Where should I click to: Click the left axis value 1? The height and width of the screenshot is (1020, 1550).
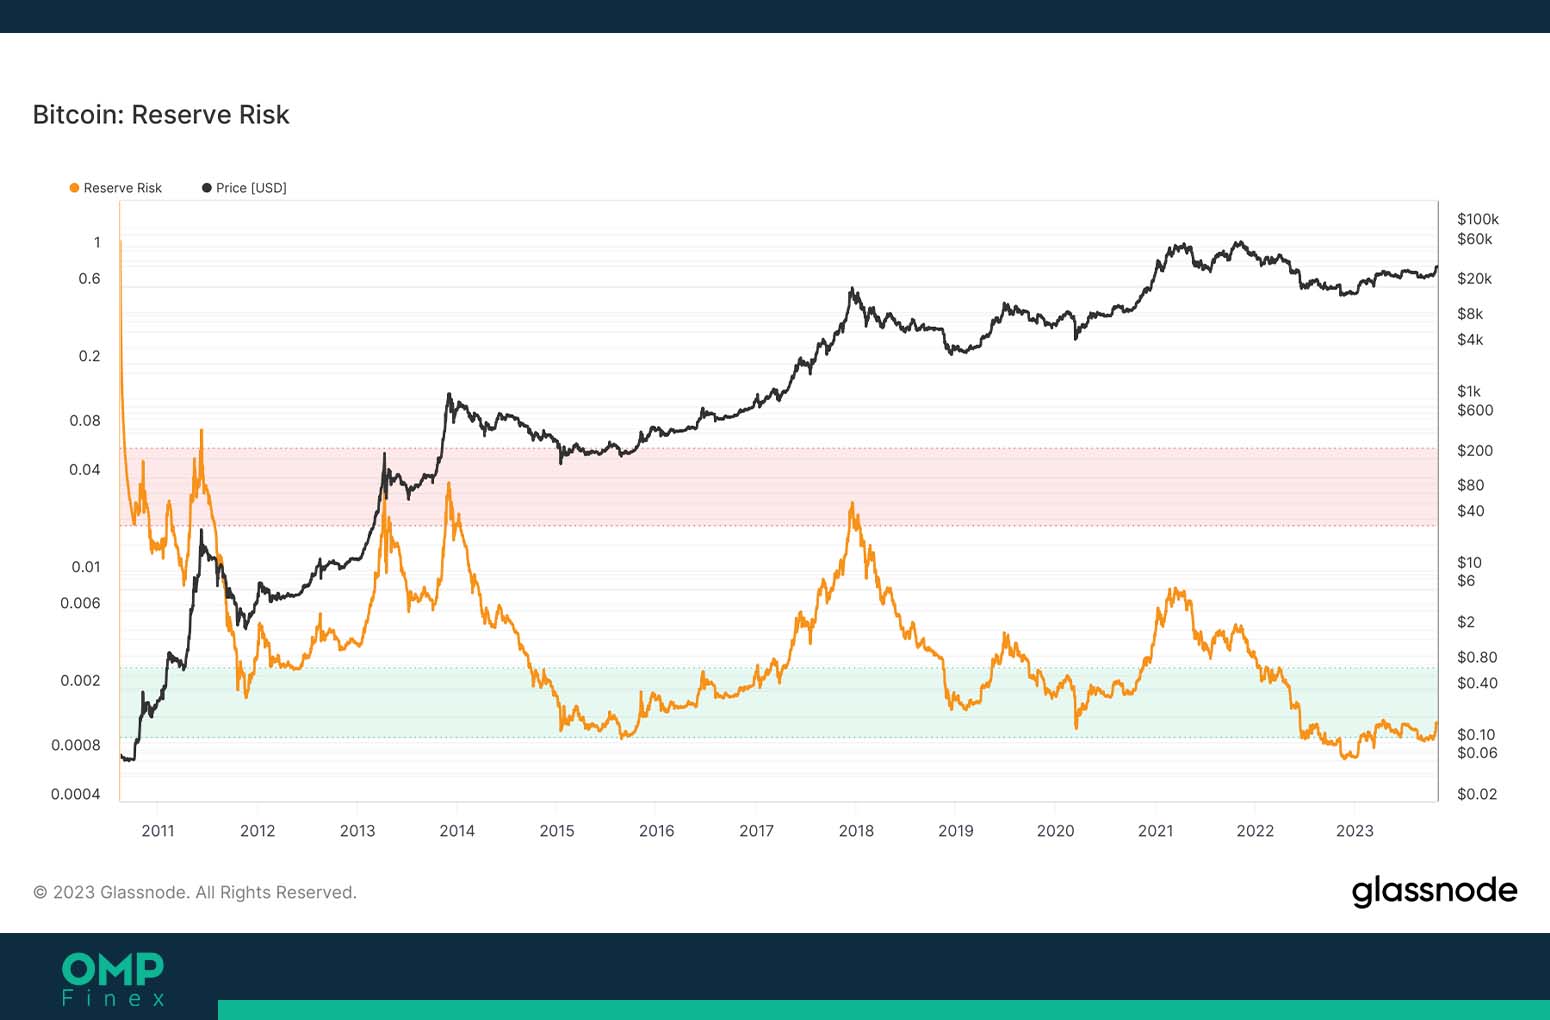(97, 242)
